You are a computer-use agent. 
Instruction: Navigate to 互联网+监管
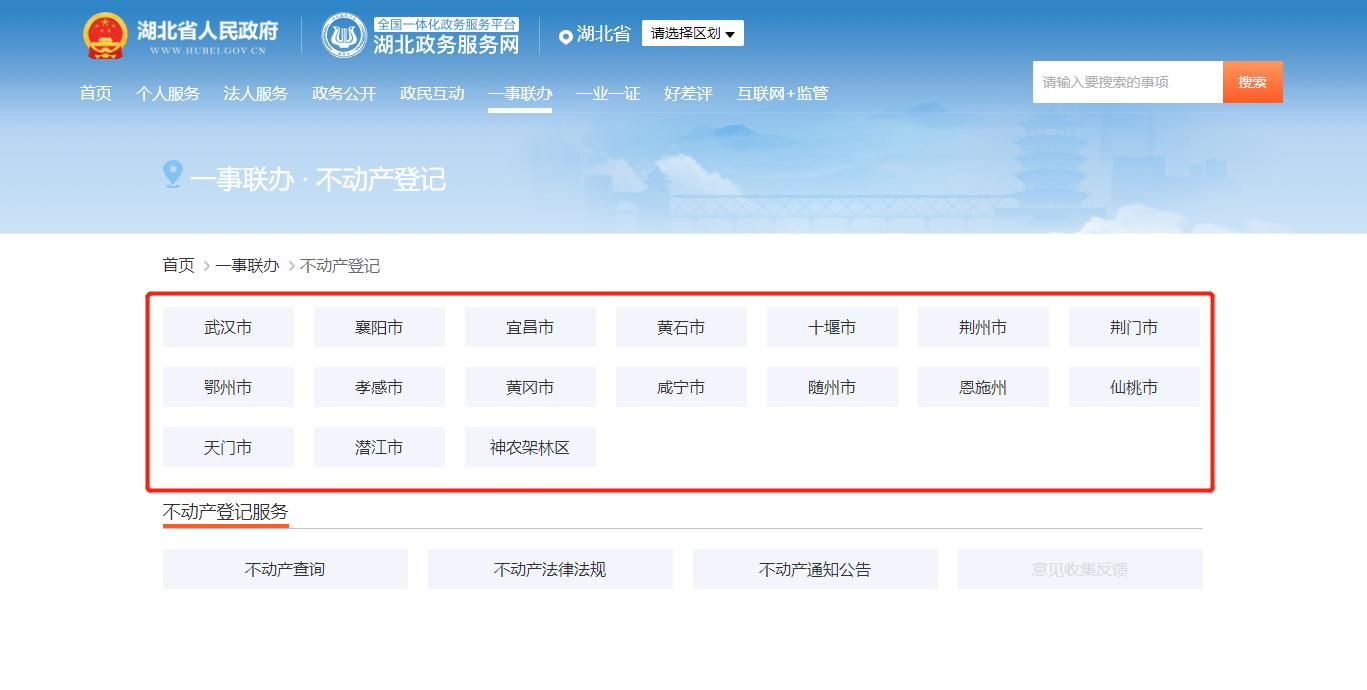click(782, 93)
